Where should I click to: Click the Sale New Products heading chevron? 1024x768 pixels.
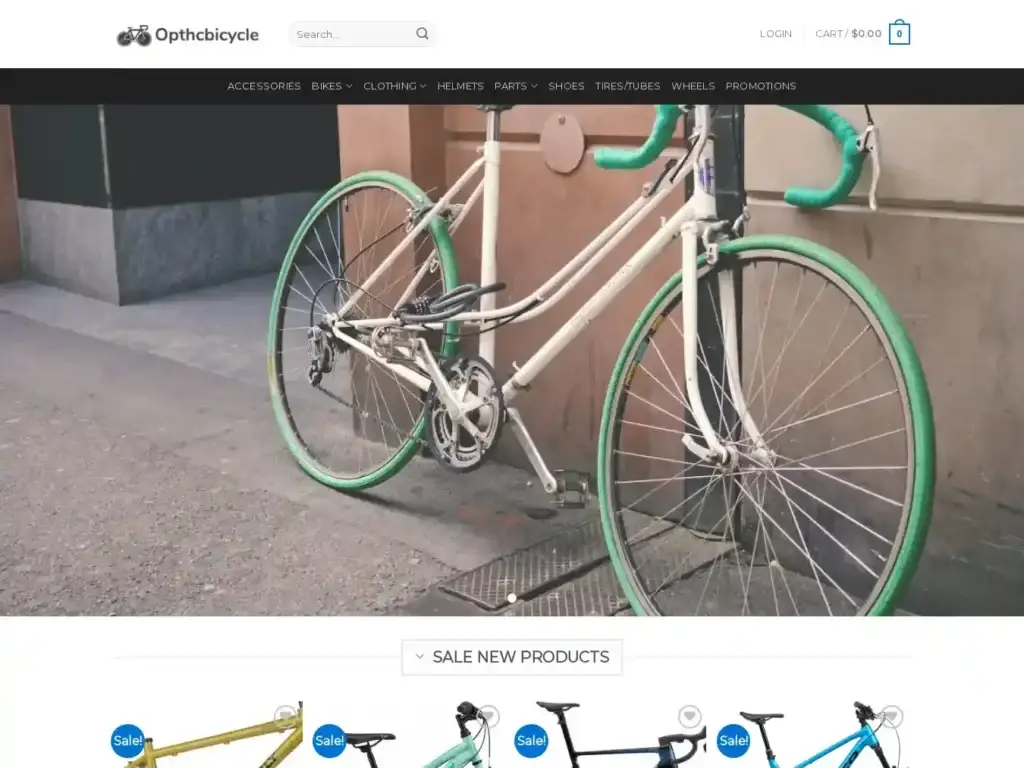click(420, 657)
